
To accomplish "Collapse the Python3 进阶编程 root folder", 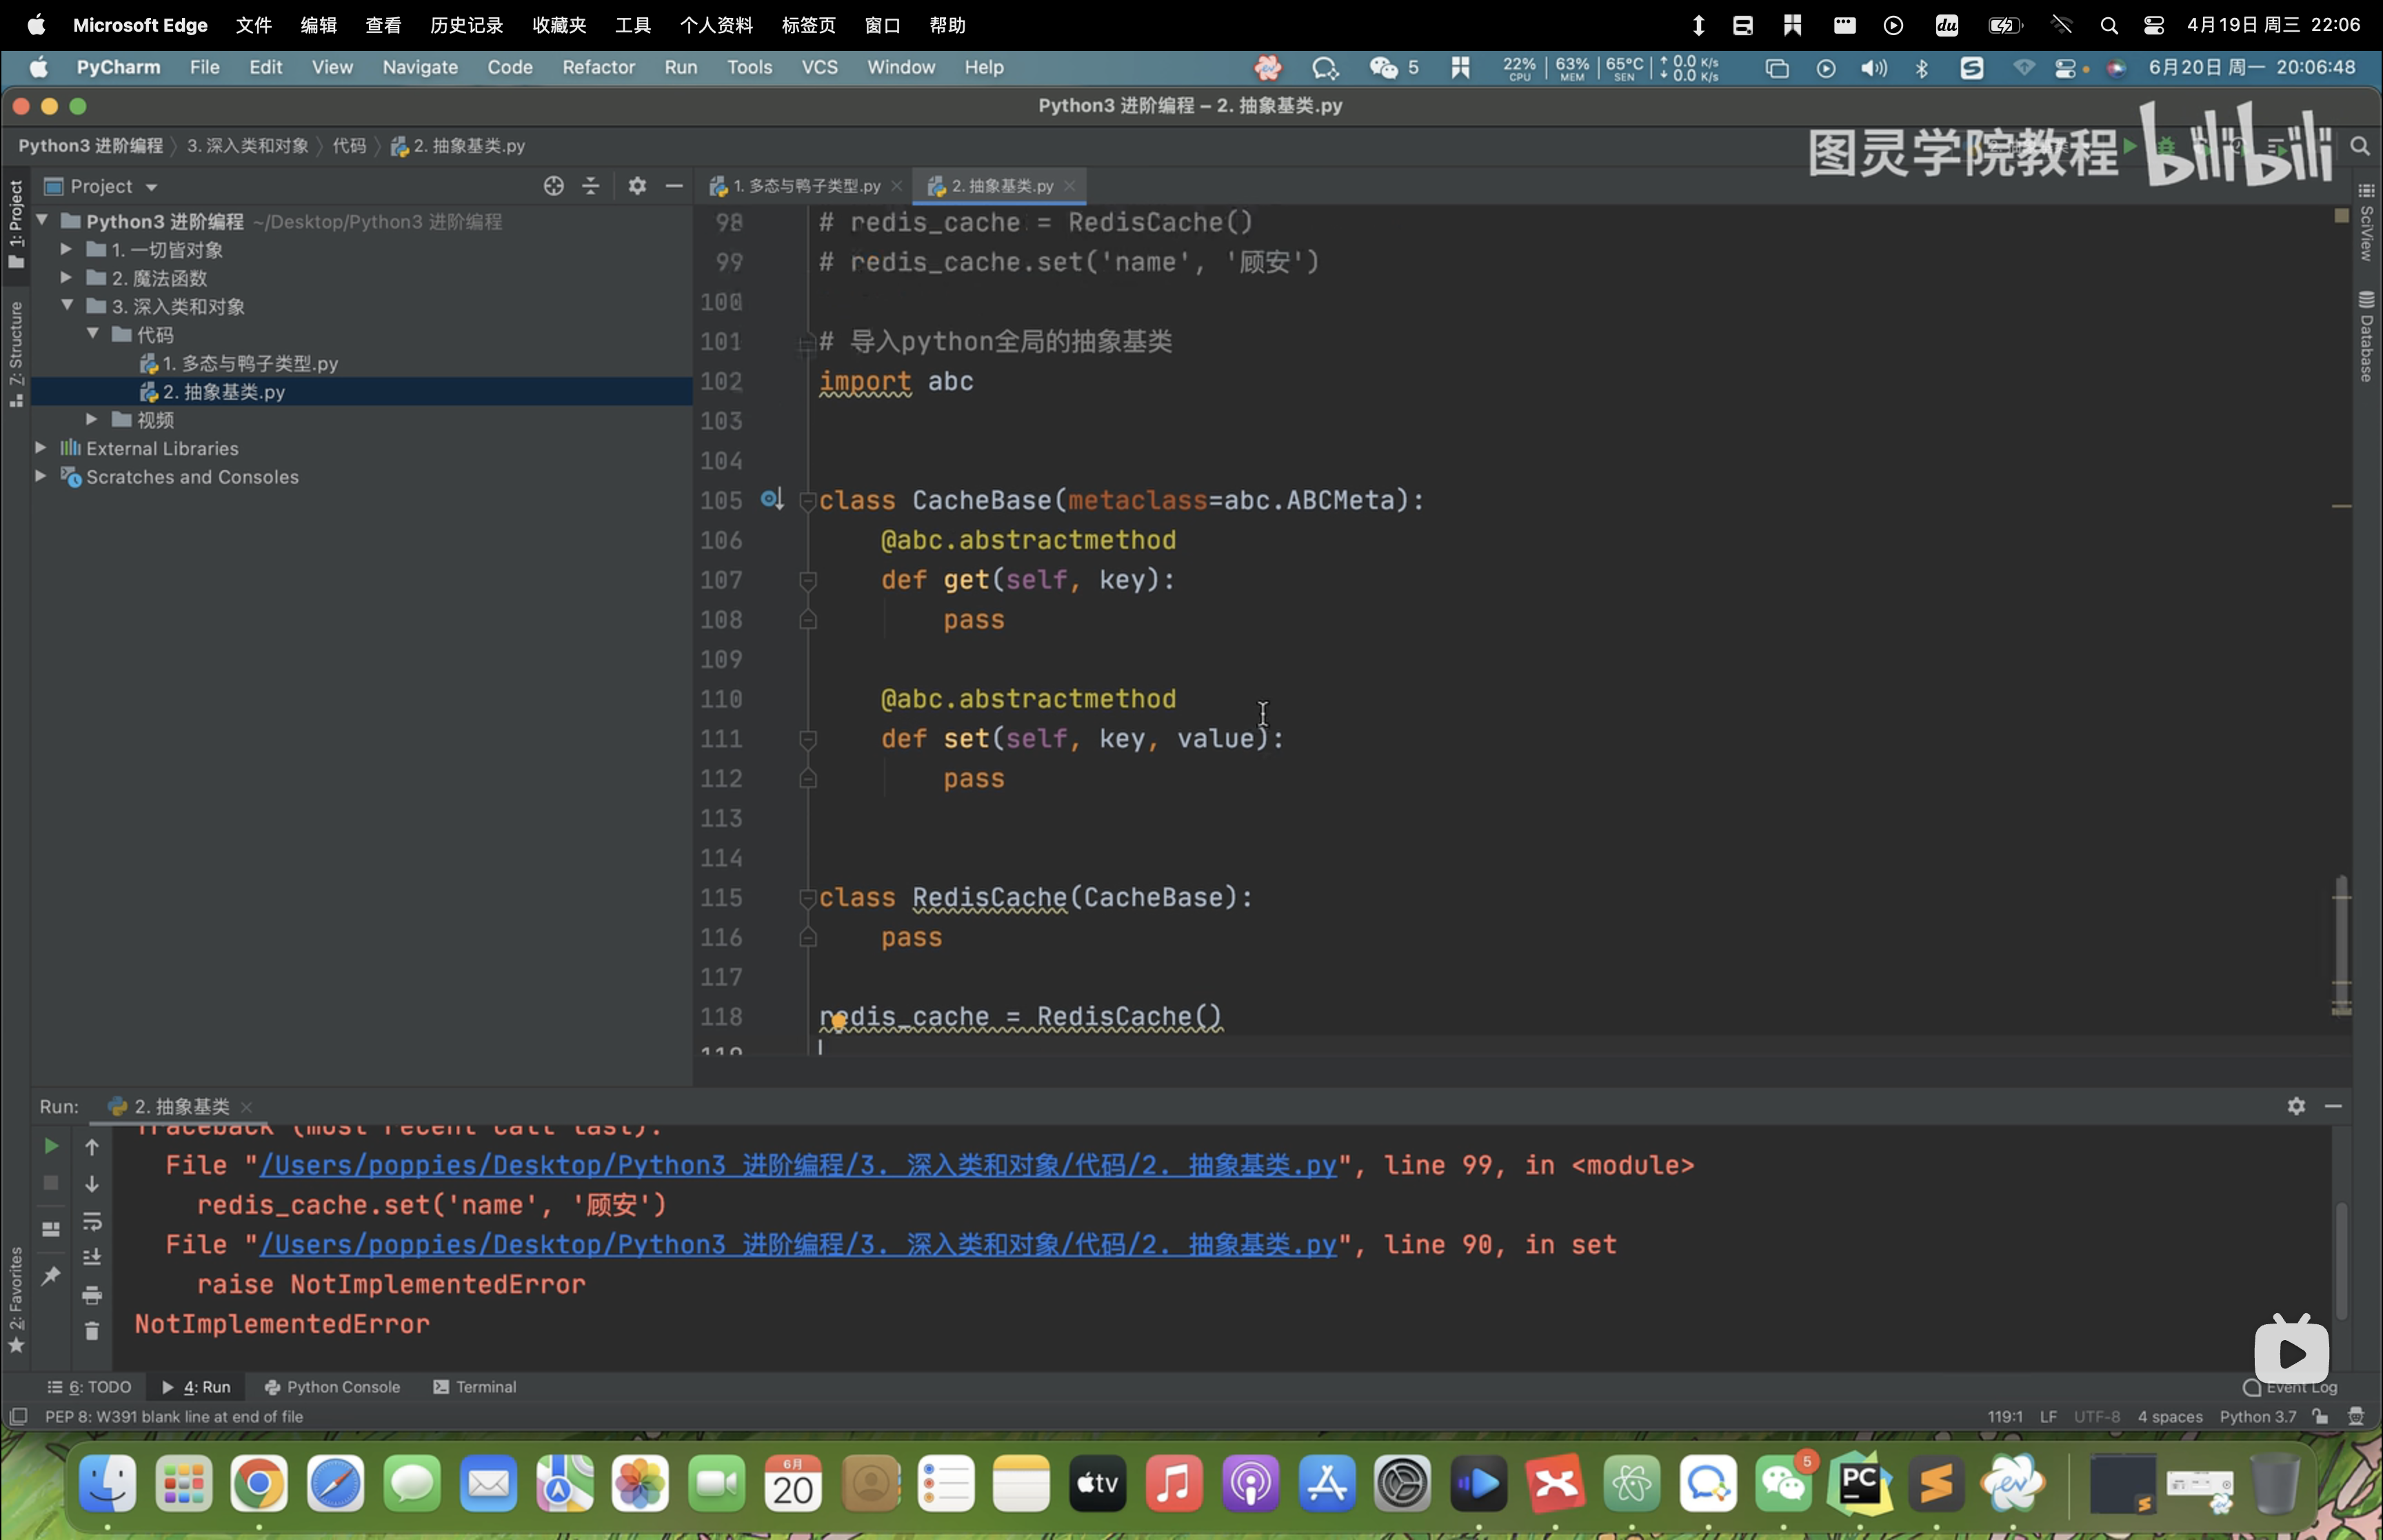I will pyautogui.click(x=43, y=220).
